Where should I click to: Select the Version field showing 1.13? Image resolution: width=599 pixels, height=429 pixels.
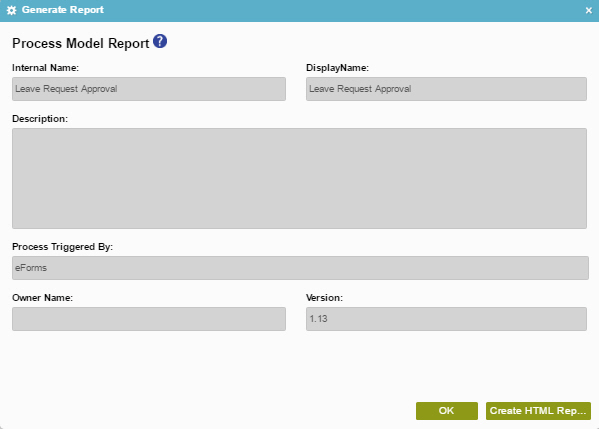(446, 319)
